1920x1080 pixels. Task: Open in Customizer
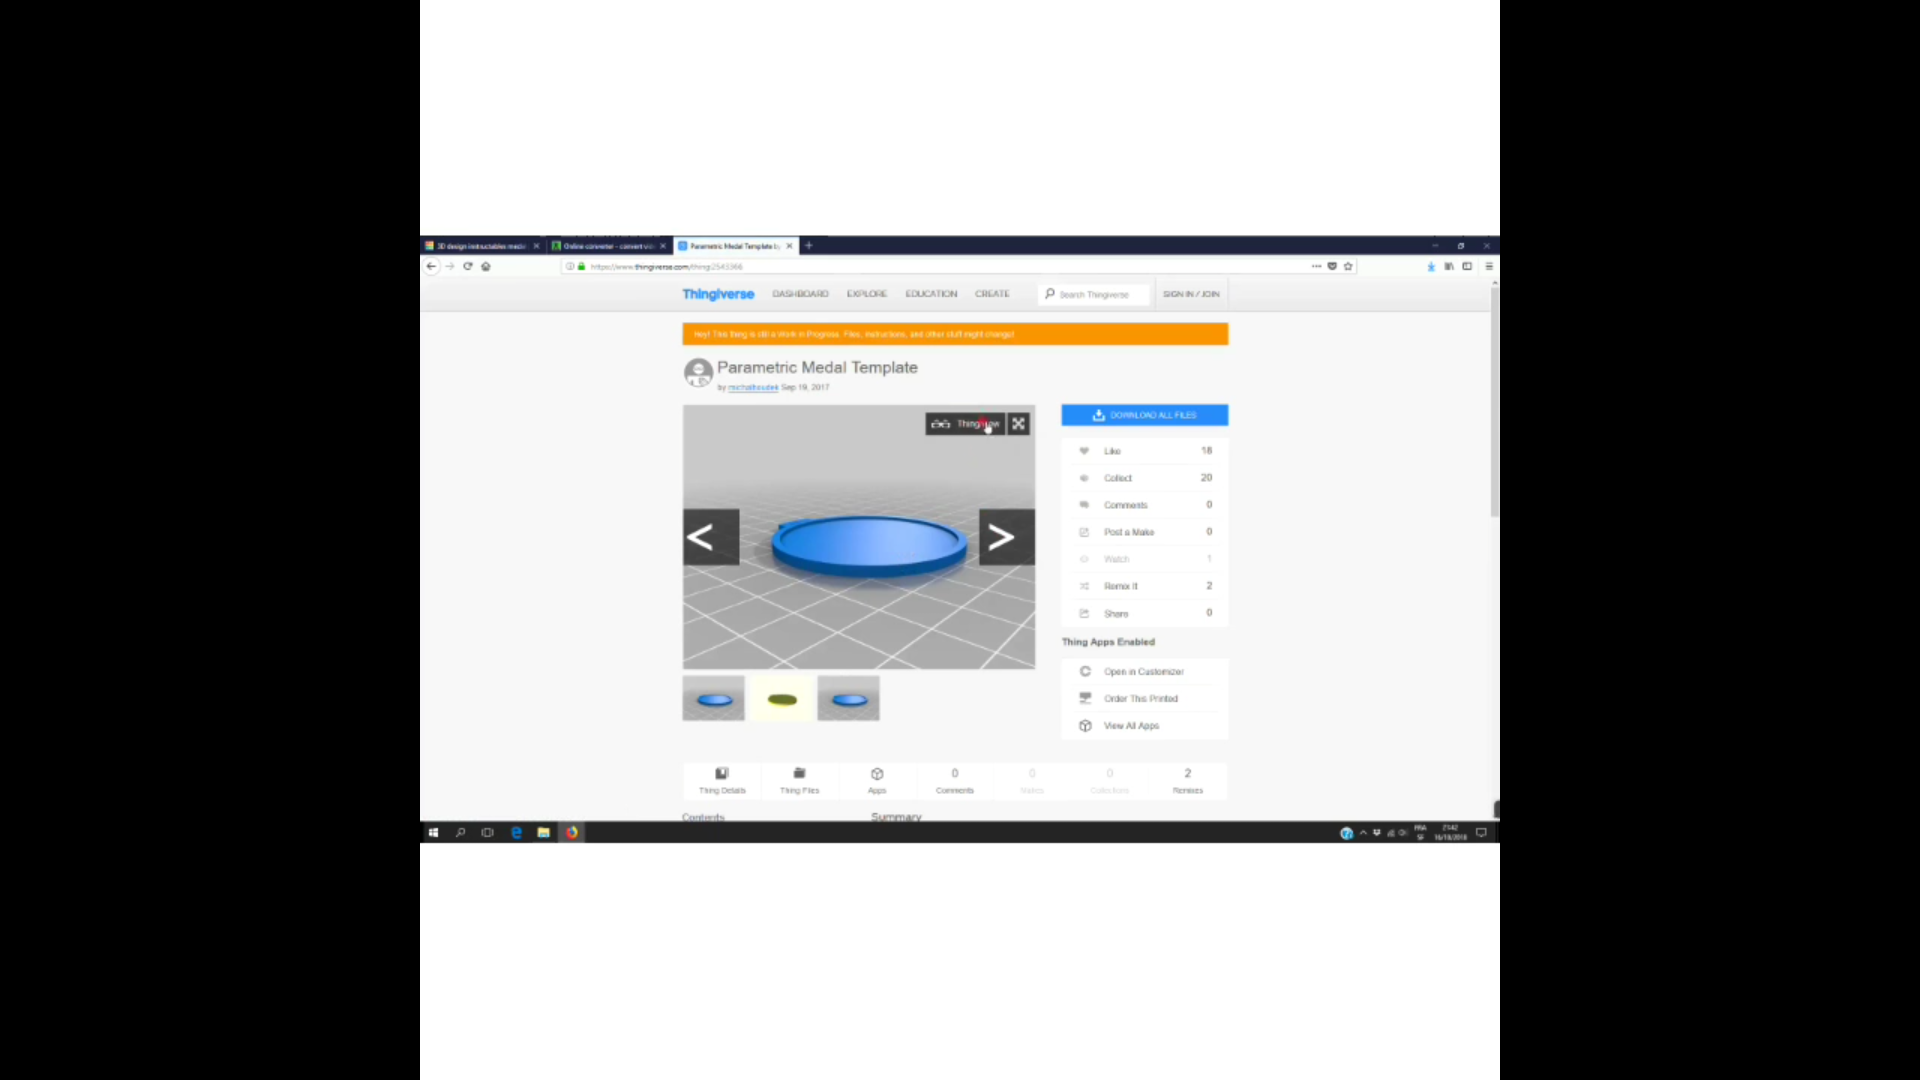[1145, 672]
